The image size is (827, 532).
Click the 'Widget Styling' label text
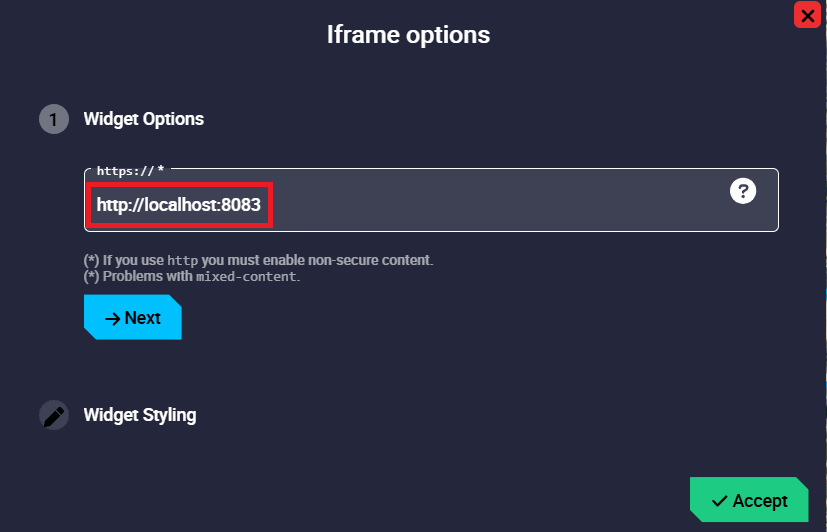[x=140, y=415]
